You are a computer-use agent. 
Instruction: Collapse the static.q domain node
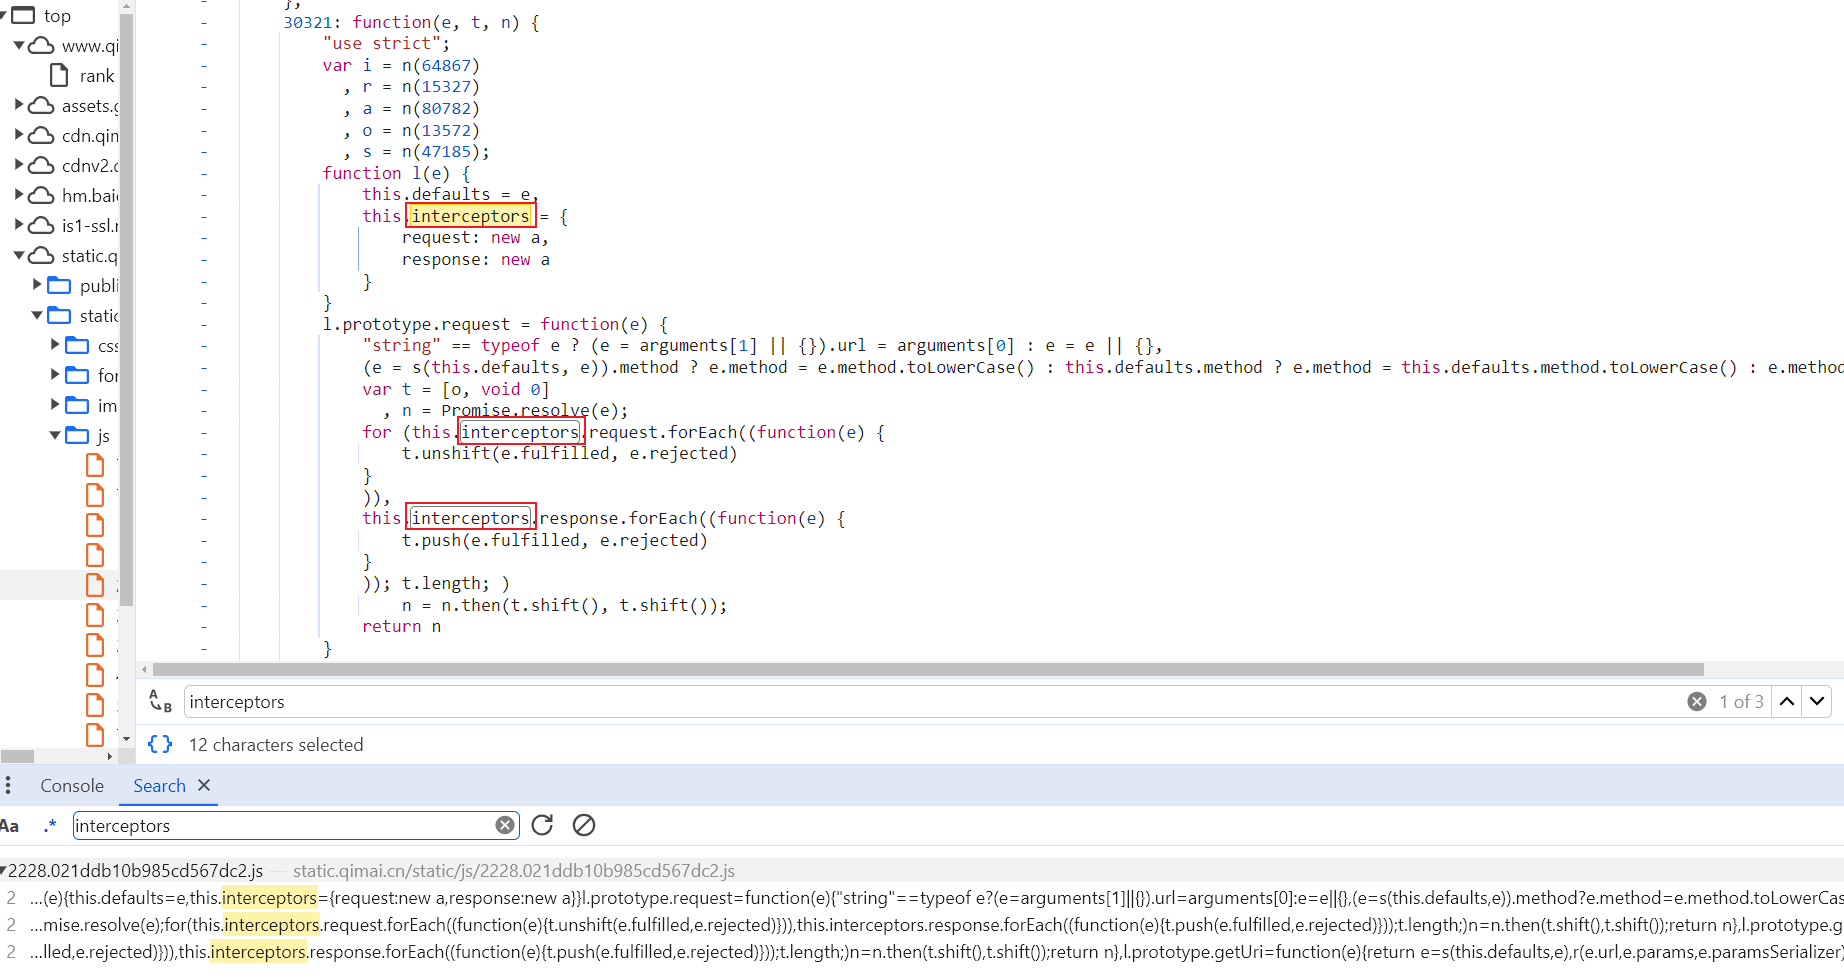pyautogui.click(x=19, y=255)
